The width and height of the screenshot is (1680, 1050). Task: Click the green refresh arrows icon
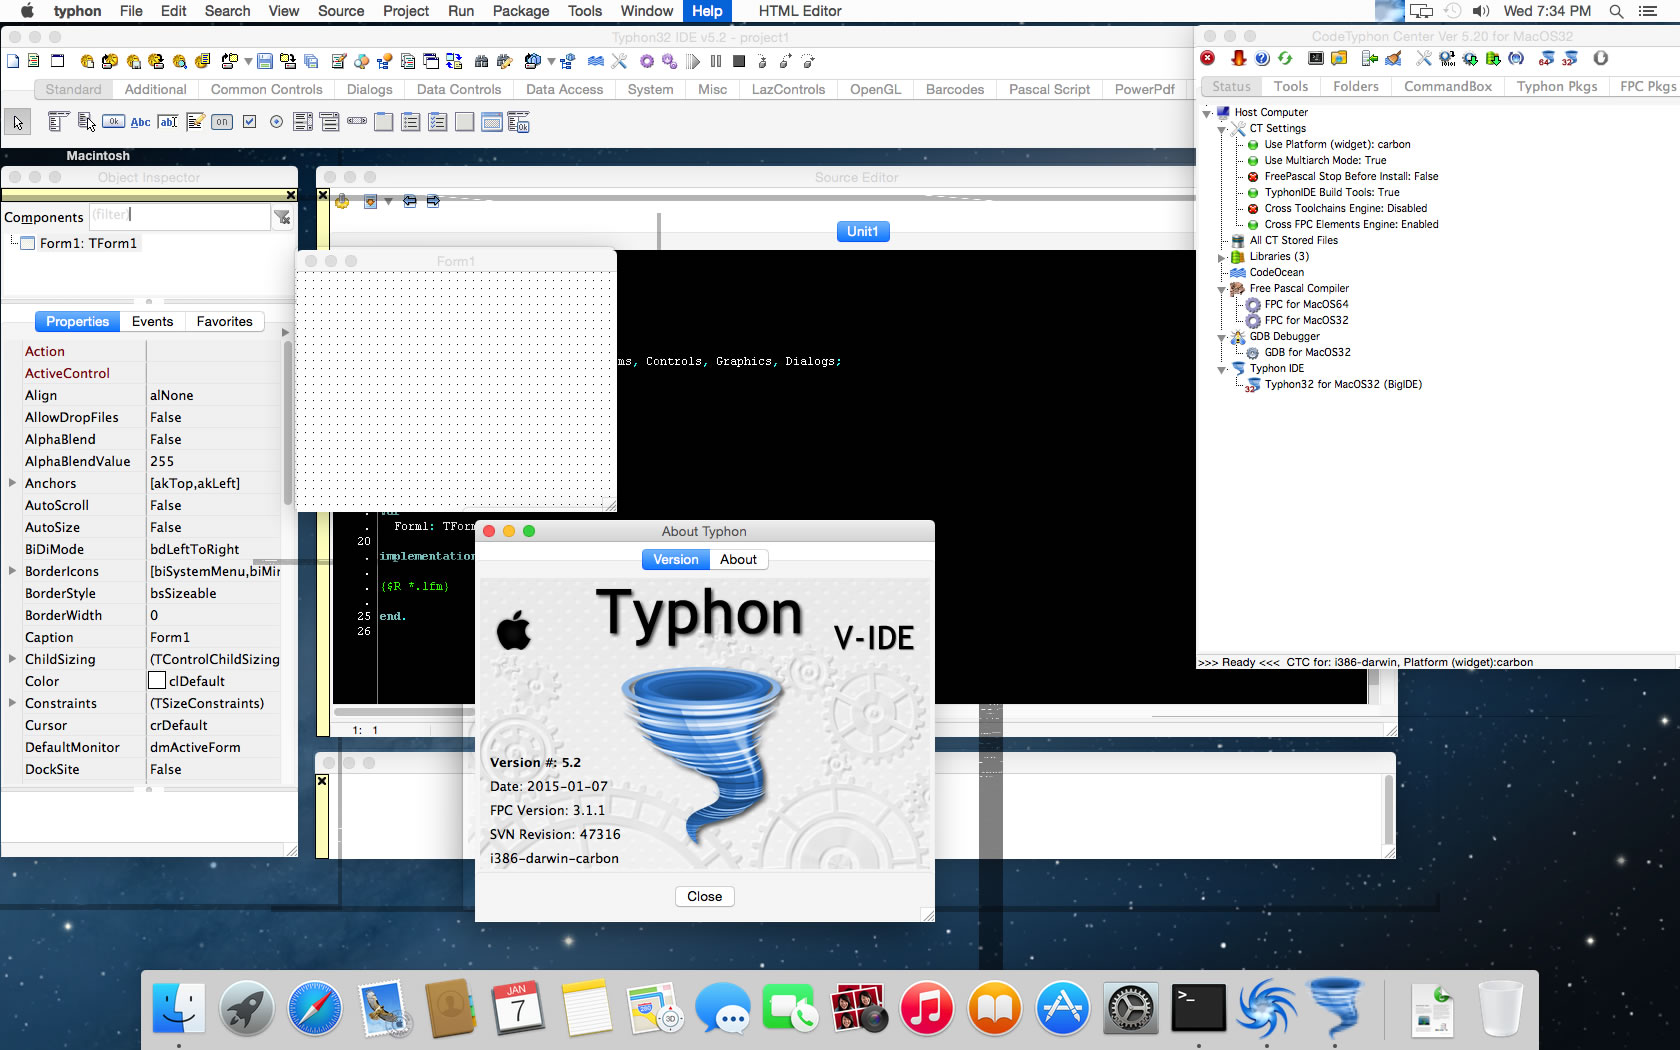[x=1285, y=58]
